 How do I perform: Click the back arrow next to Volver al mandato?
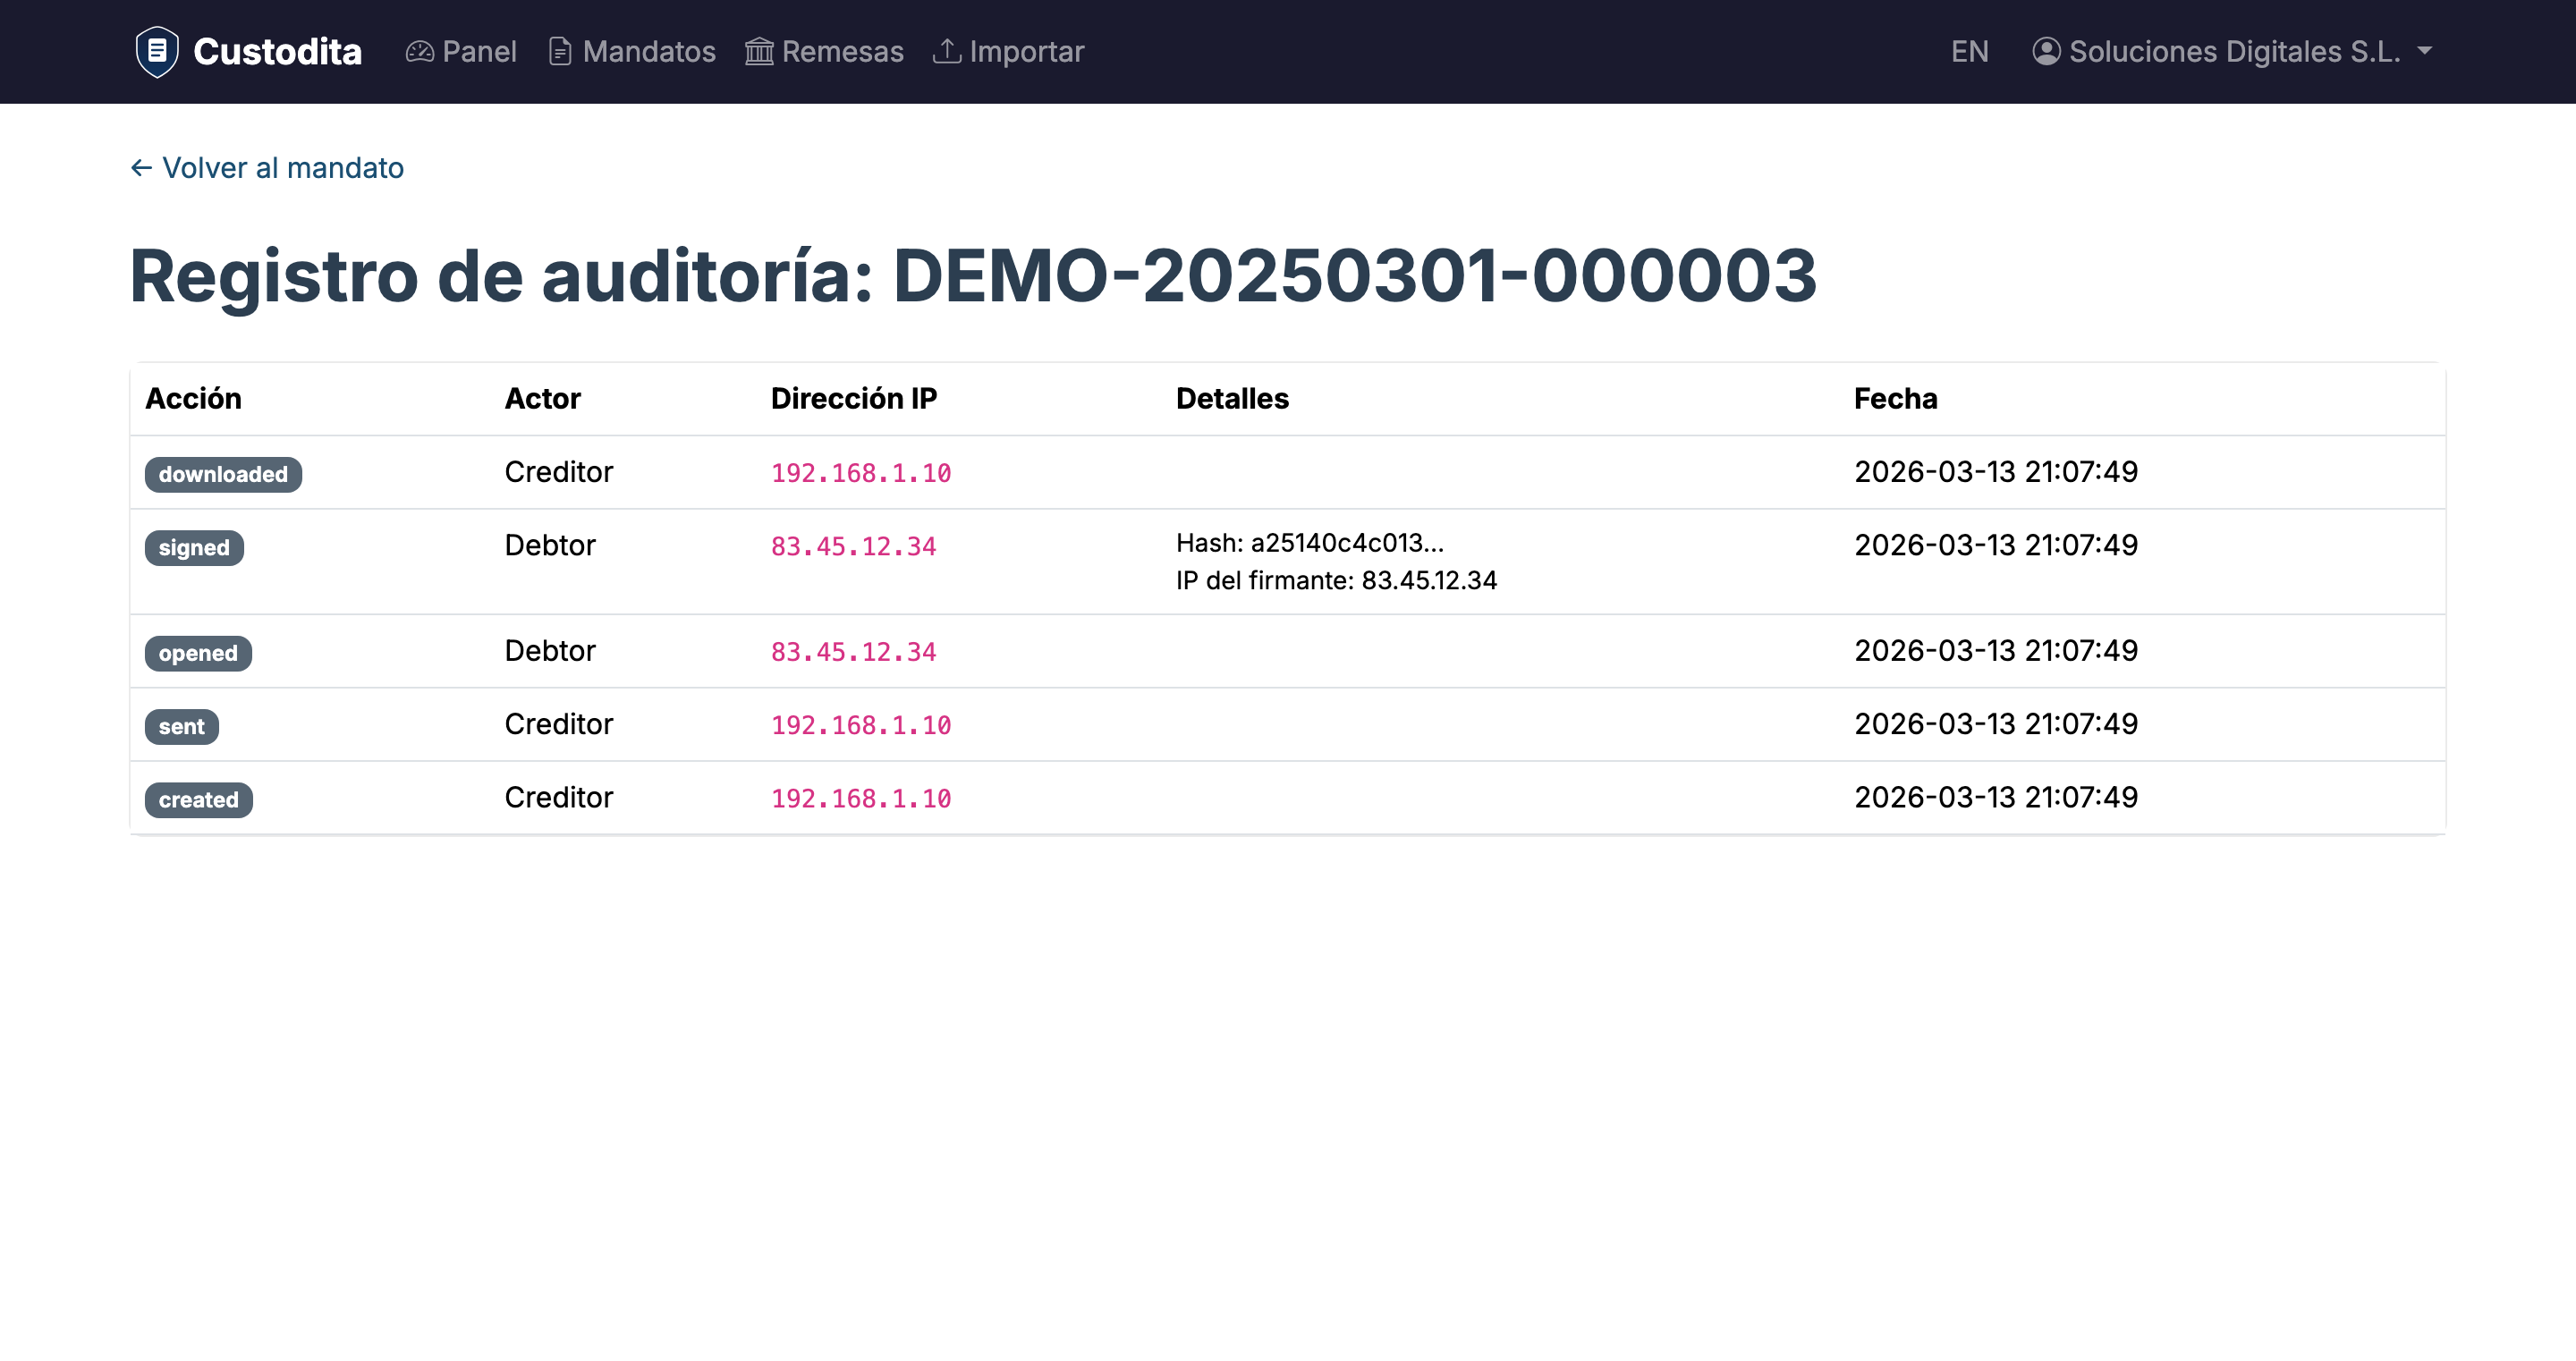pyautogui.click(x=140, y=167)
